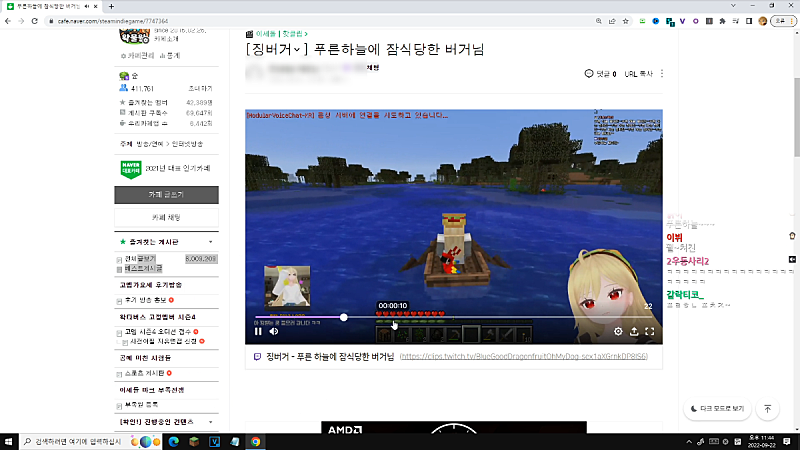Open the 부족민 등록 board
Viewport: 800px width, 450px height.
click(x=141, y=405)
